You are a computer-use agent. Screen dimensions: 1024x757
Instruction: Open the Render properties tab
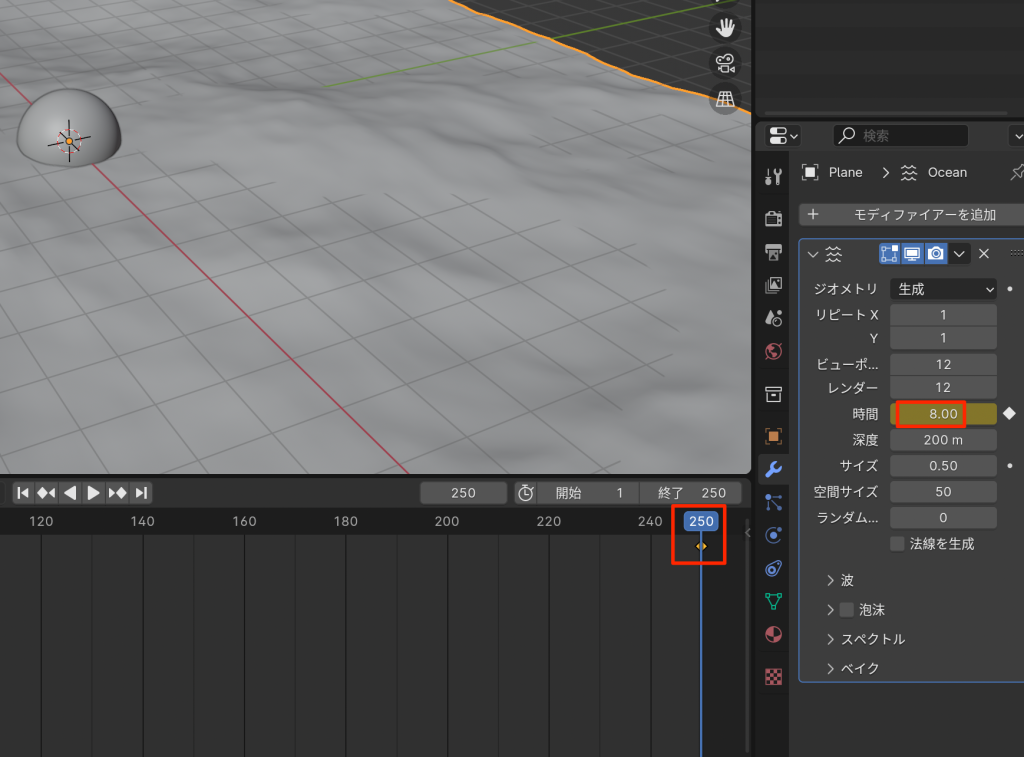pos(773,218)
